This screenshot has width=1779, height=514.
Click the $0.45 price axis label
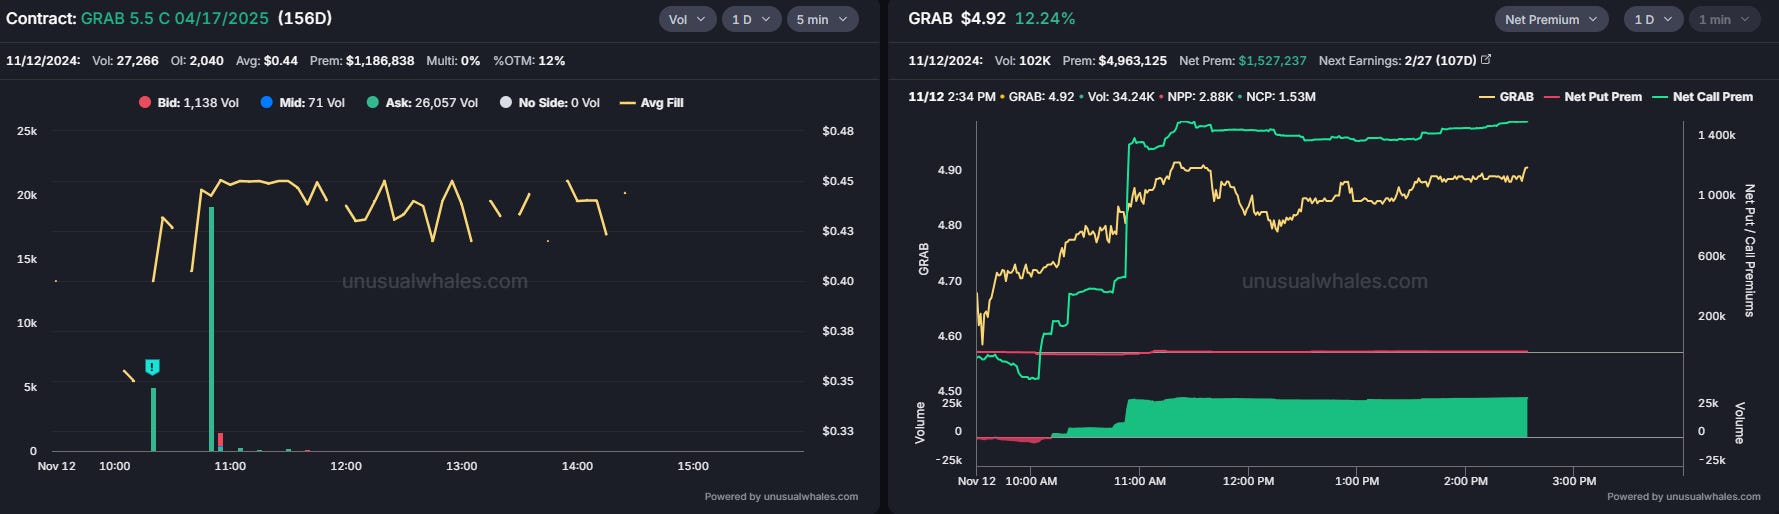point(838,181)
